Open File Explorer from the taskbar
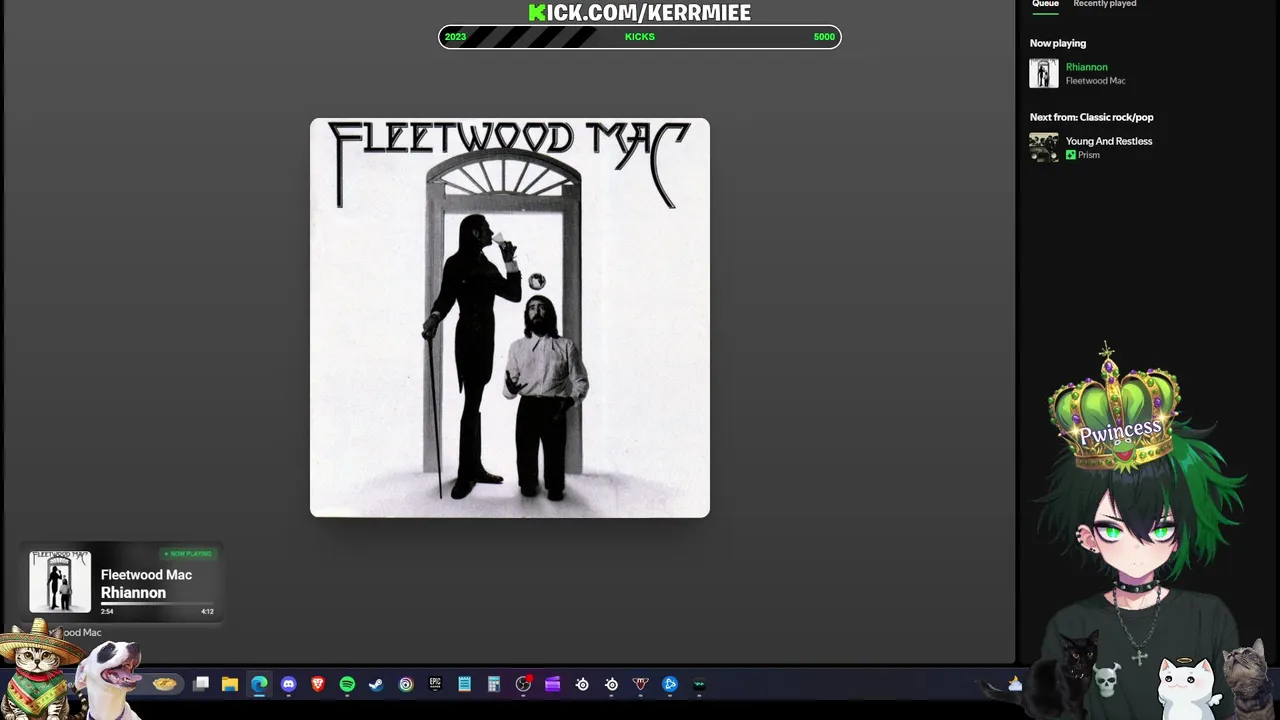 [230, 684]
